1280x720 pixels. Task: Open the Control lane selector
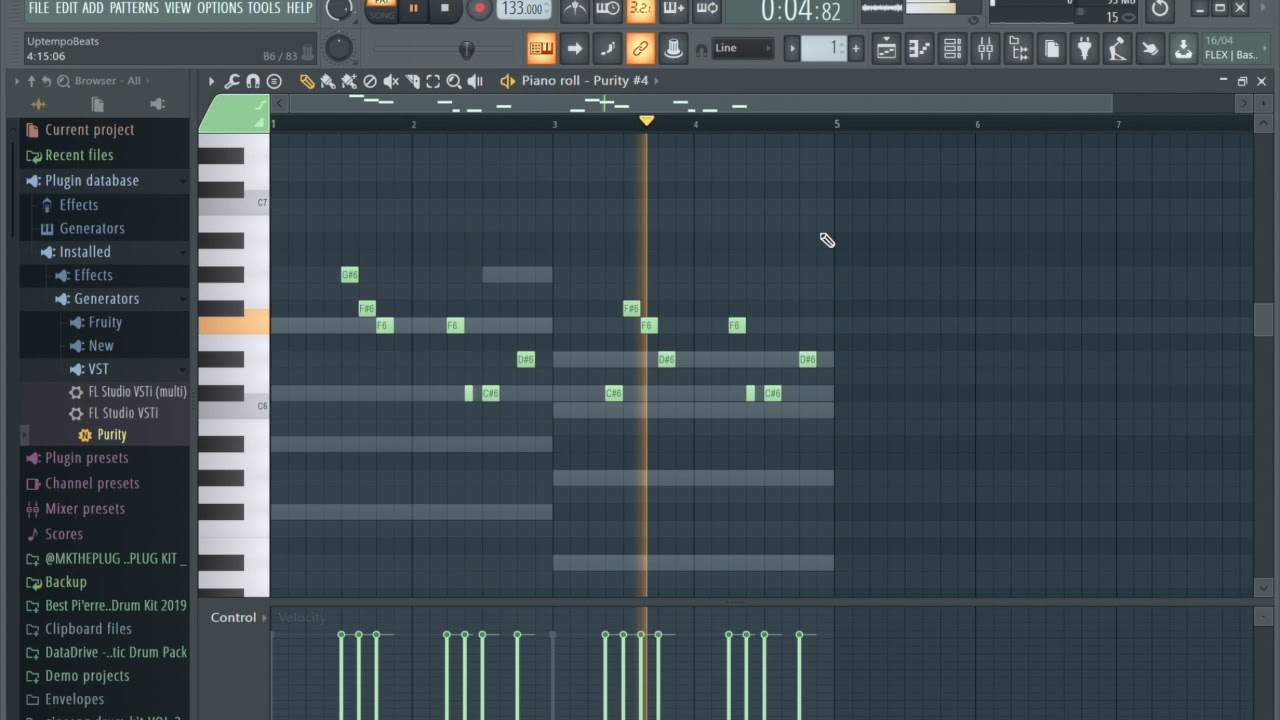coord(238,617)
